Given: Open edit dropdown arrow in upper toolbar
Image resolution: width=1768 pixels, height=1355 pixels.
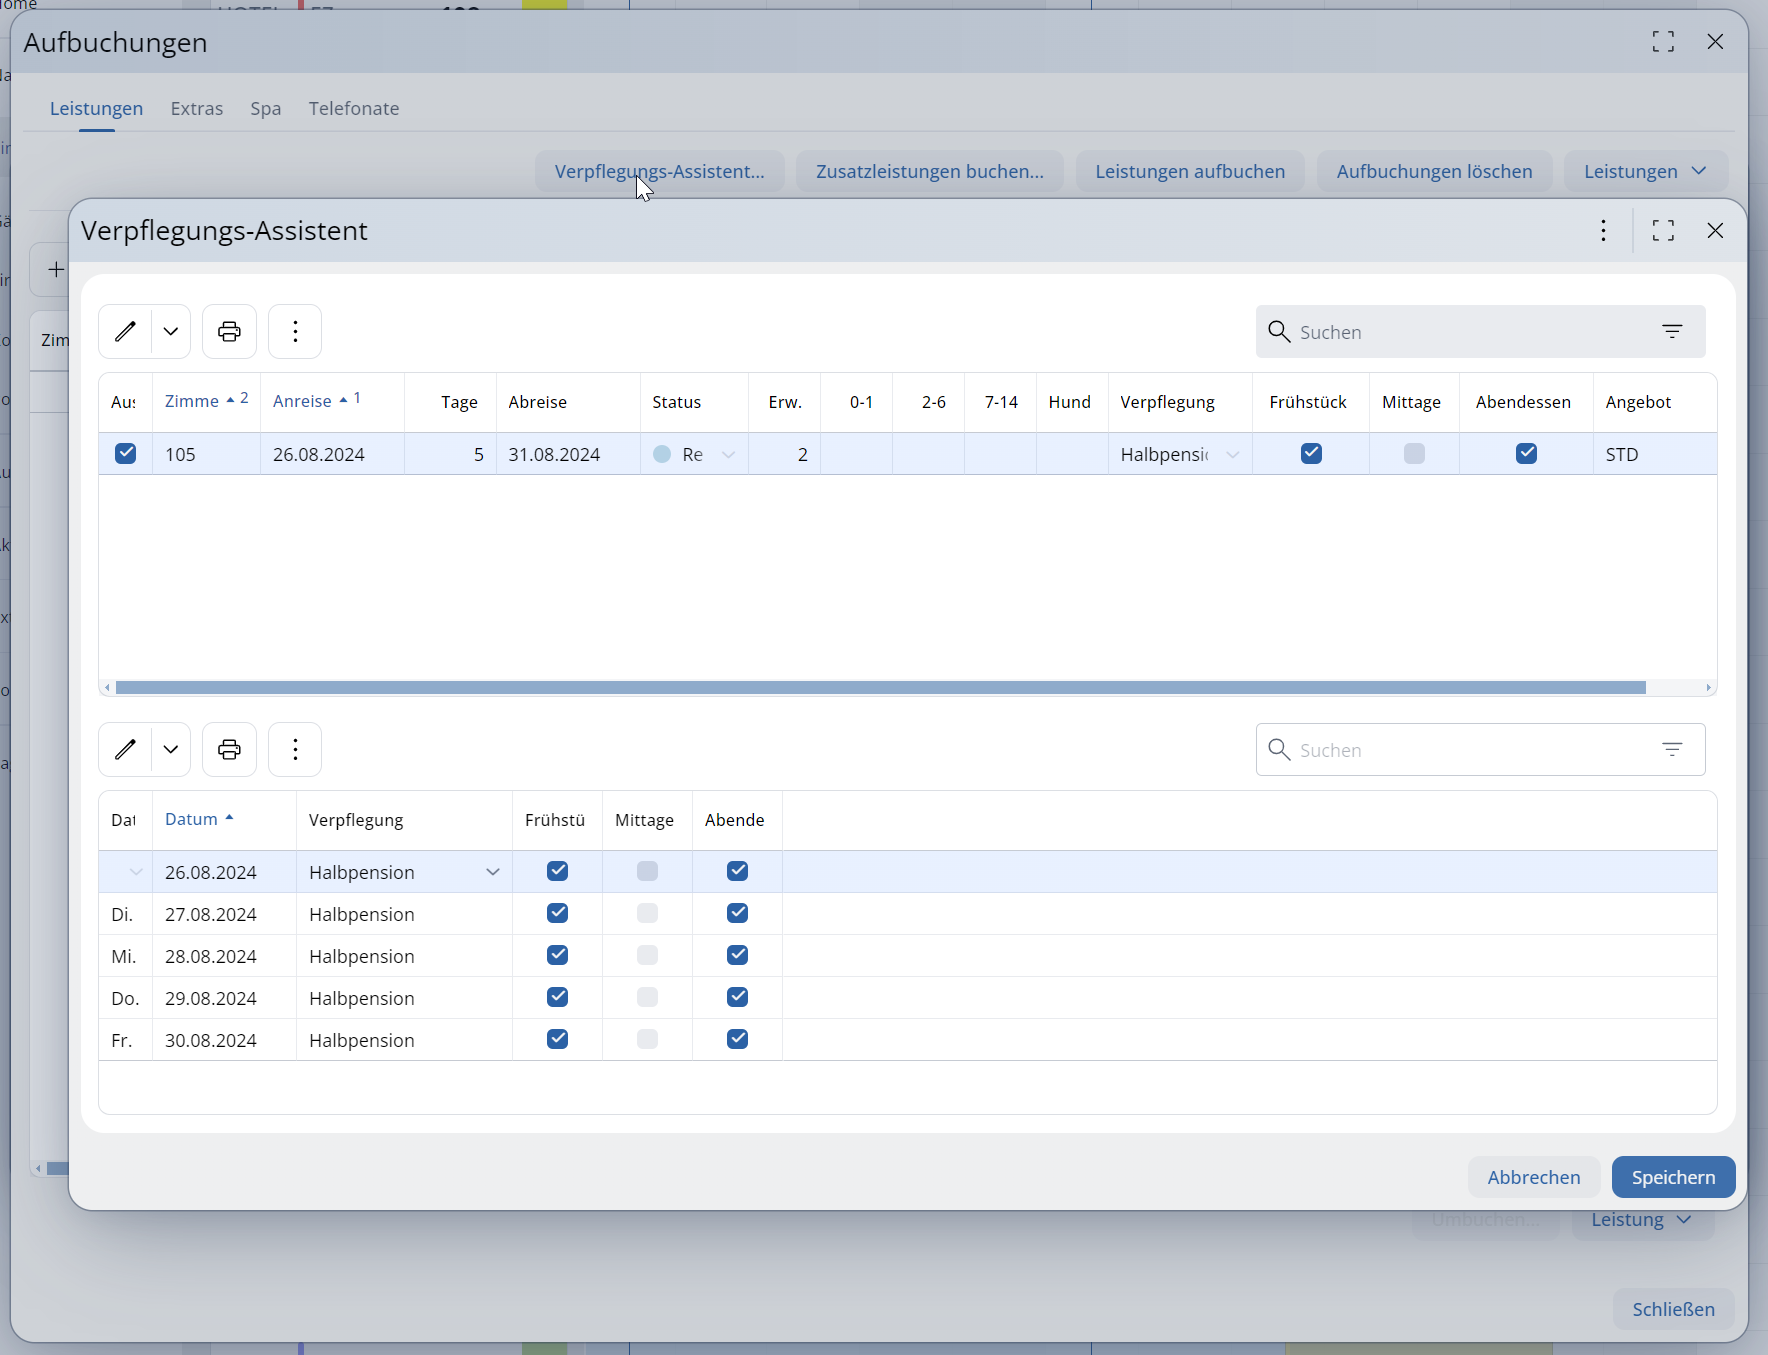Looking at the screenshot, I should pyautogui.click(x=171, y=331).
